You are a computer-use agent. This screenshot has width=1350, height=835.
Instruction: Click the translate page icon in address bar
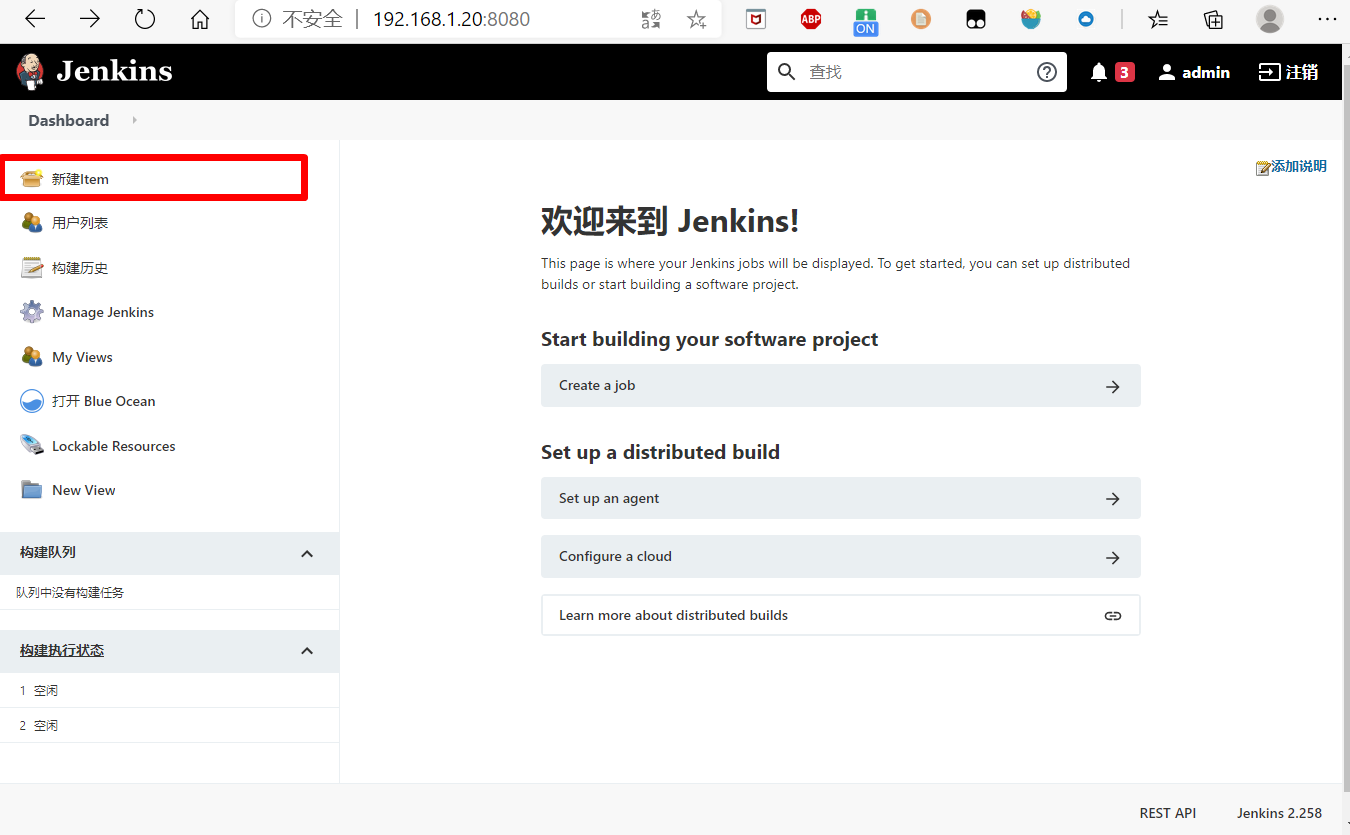pos(651,19)
